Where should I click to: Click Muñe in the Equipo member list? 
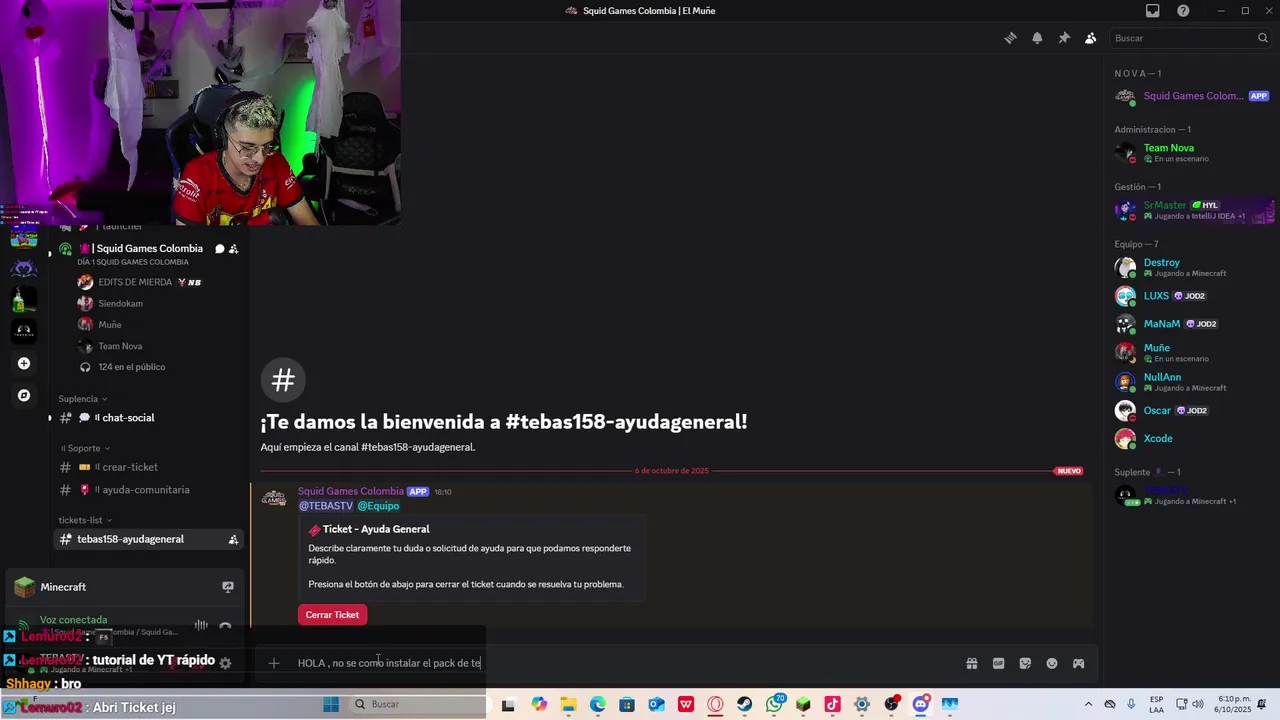1193,352
